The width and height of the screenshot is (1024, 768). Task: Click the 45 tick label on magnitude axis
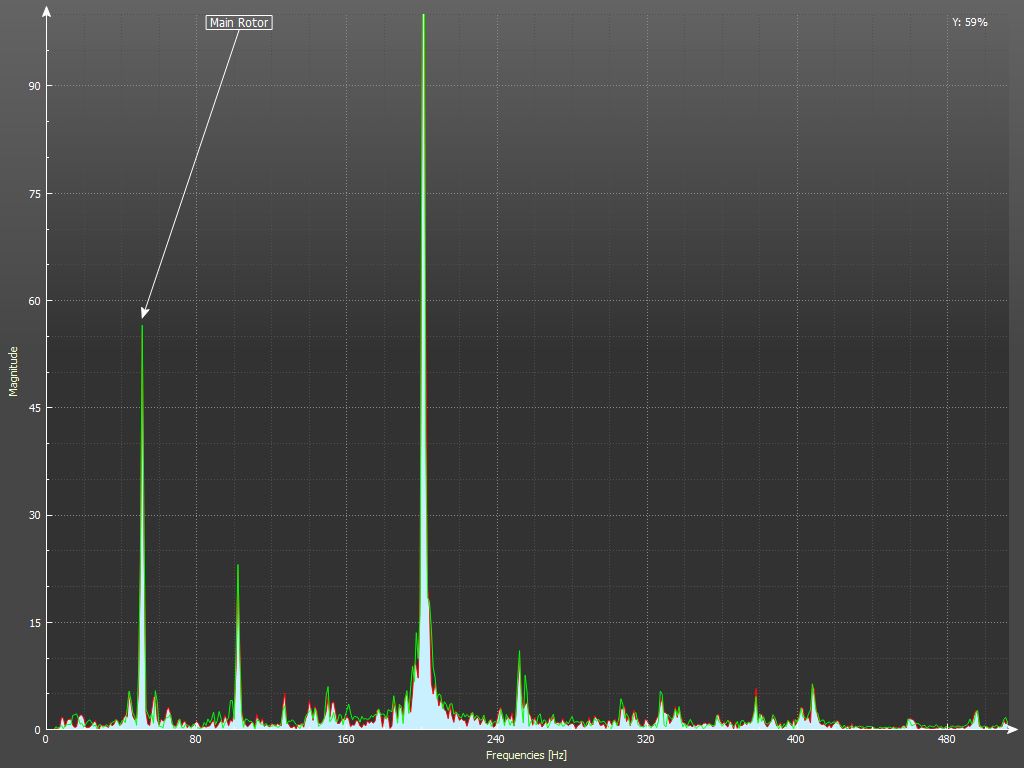pyautogui.click(x=33, y=408)
